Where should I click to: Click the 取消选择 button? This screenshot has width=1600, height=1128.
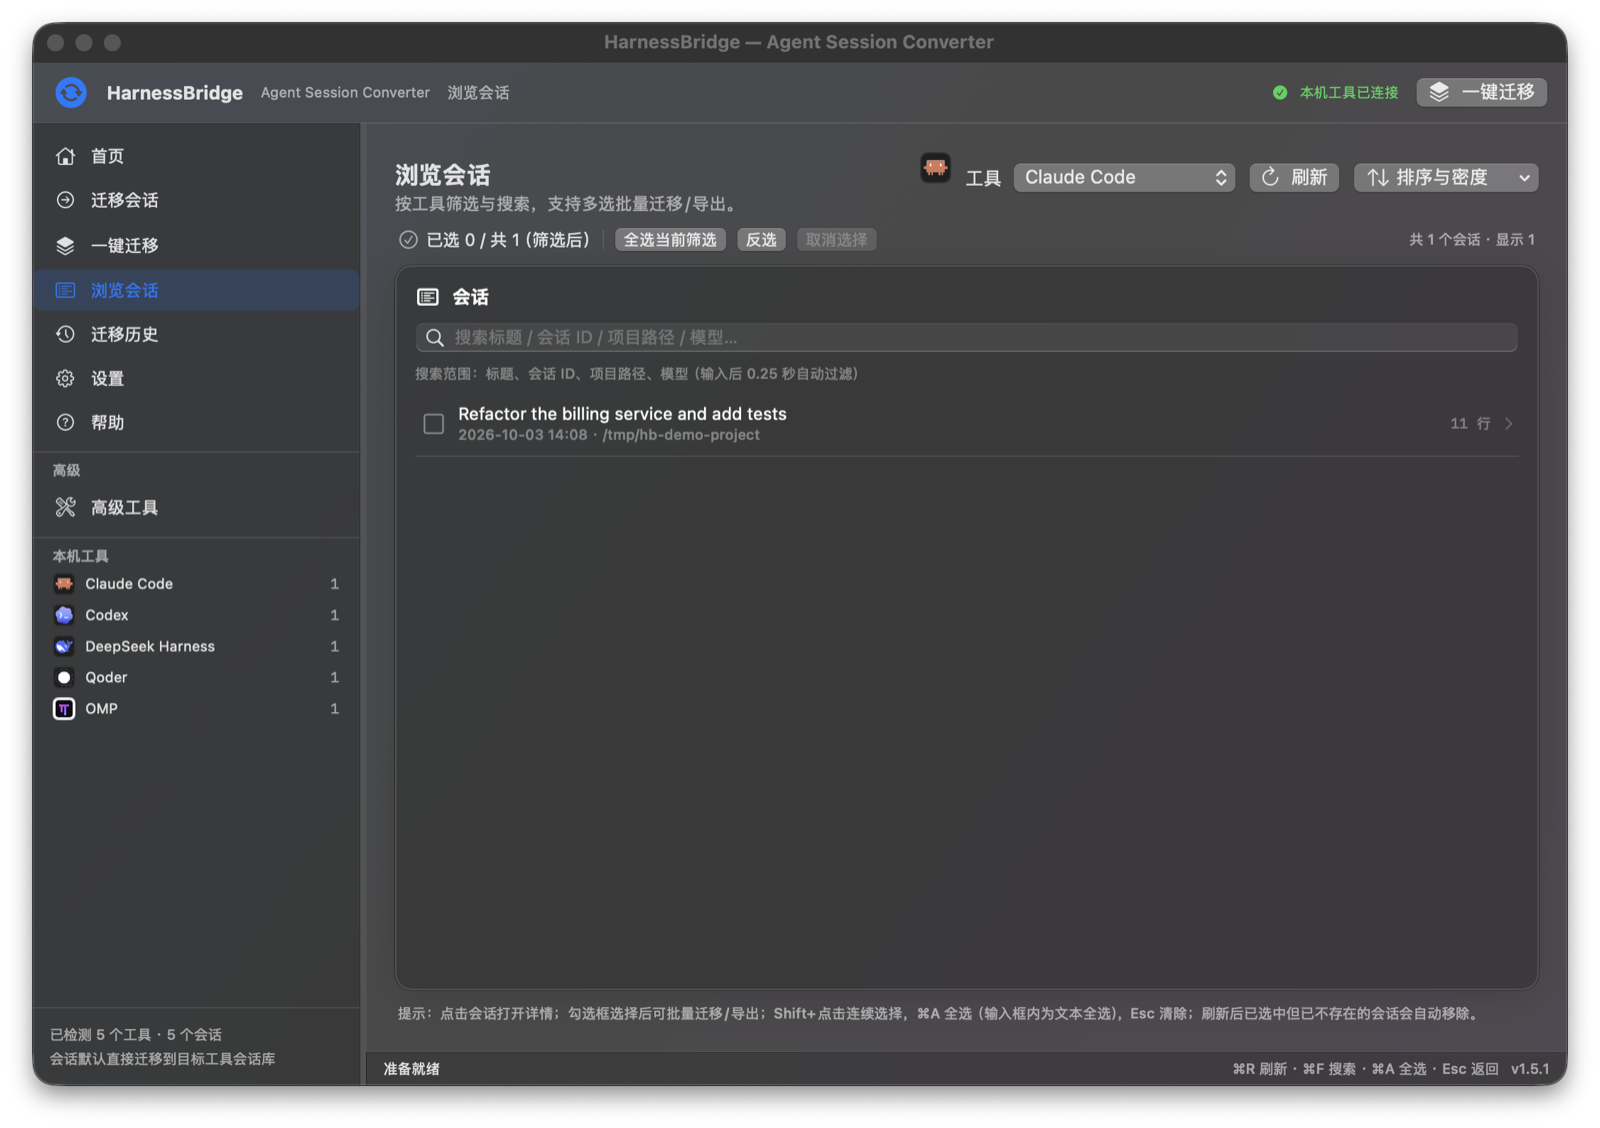[x=836, y=240]
